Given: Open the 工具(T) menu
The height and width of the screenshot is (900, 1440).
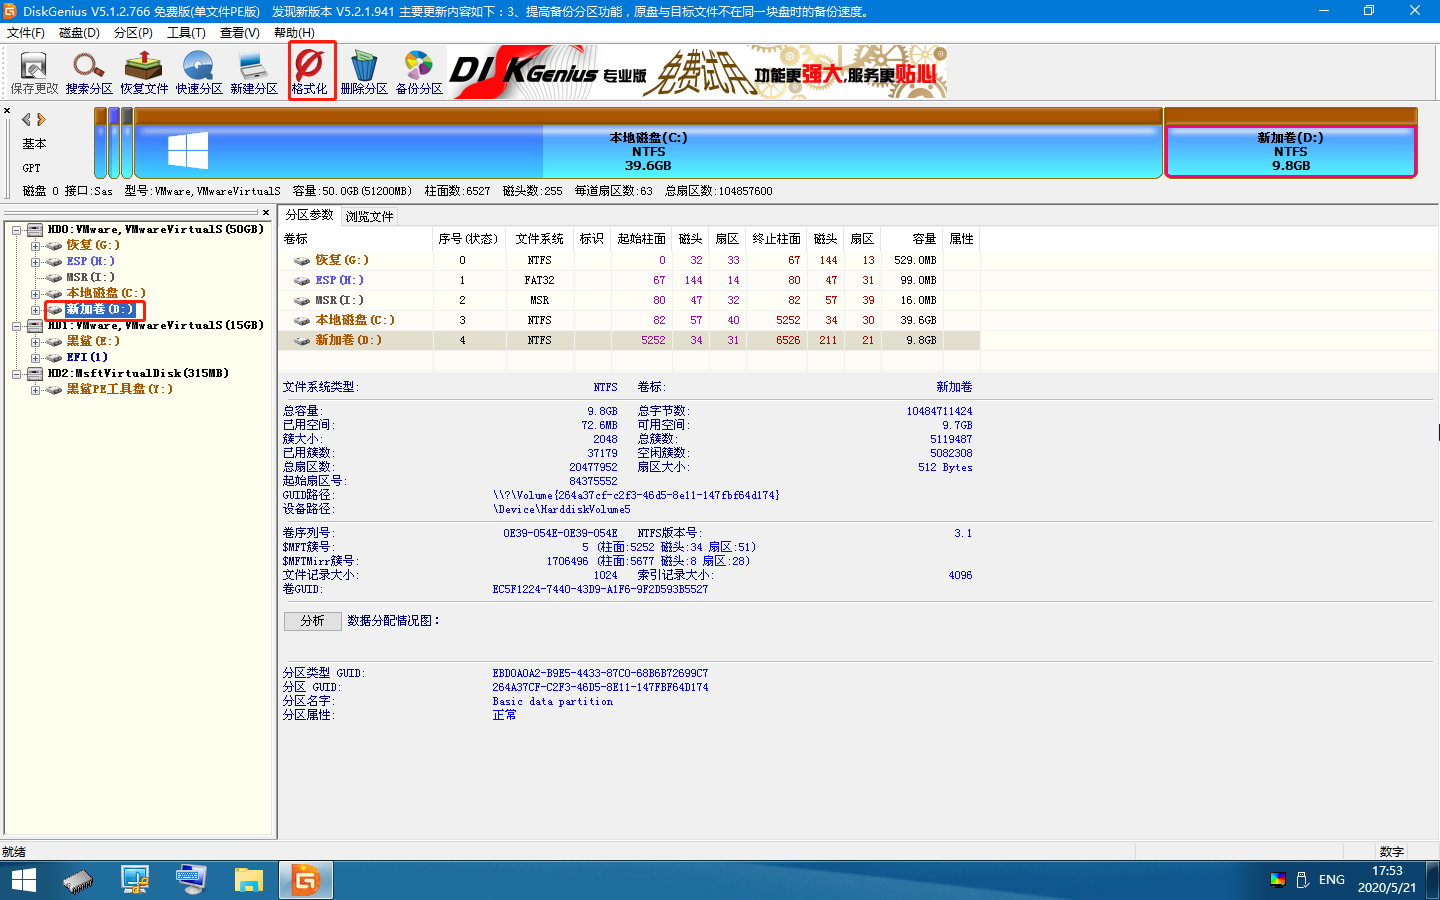Looking at the screenshot, I should pyautogui.click(x=186, y=33).
